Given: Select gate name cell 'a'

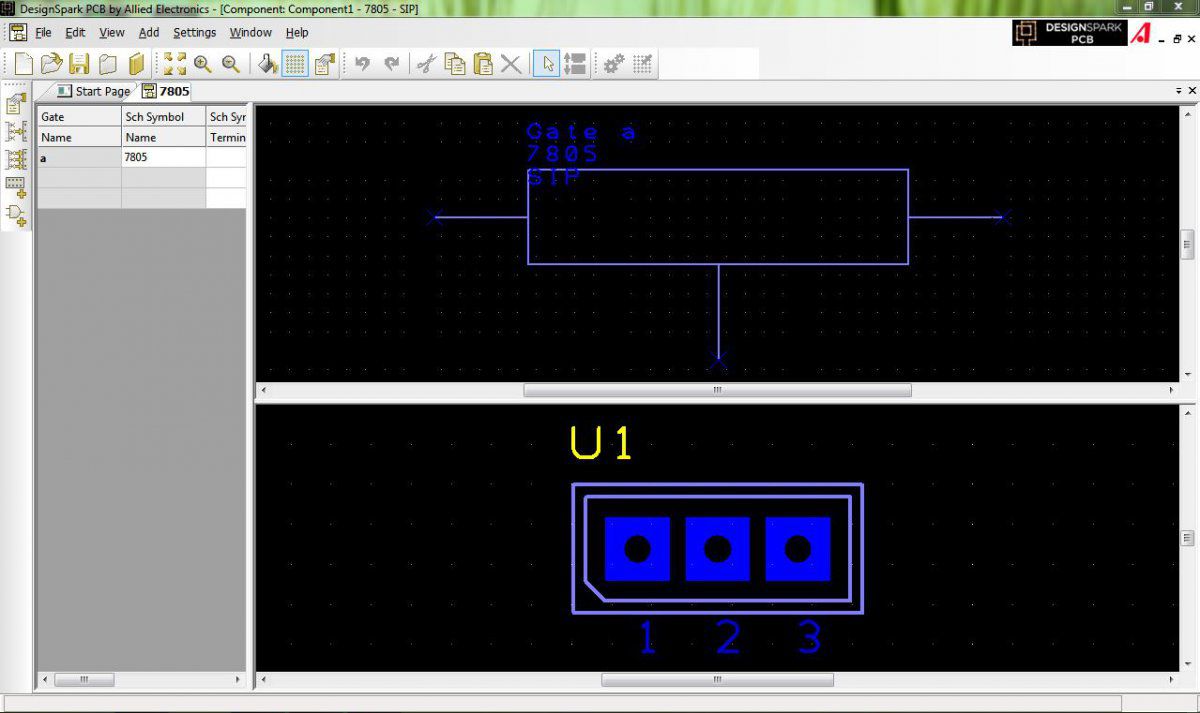Looking at the screenshot, I should [x=79, y=157].
